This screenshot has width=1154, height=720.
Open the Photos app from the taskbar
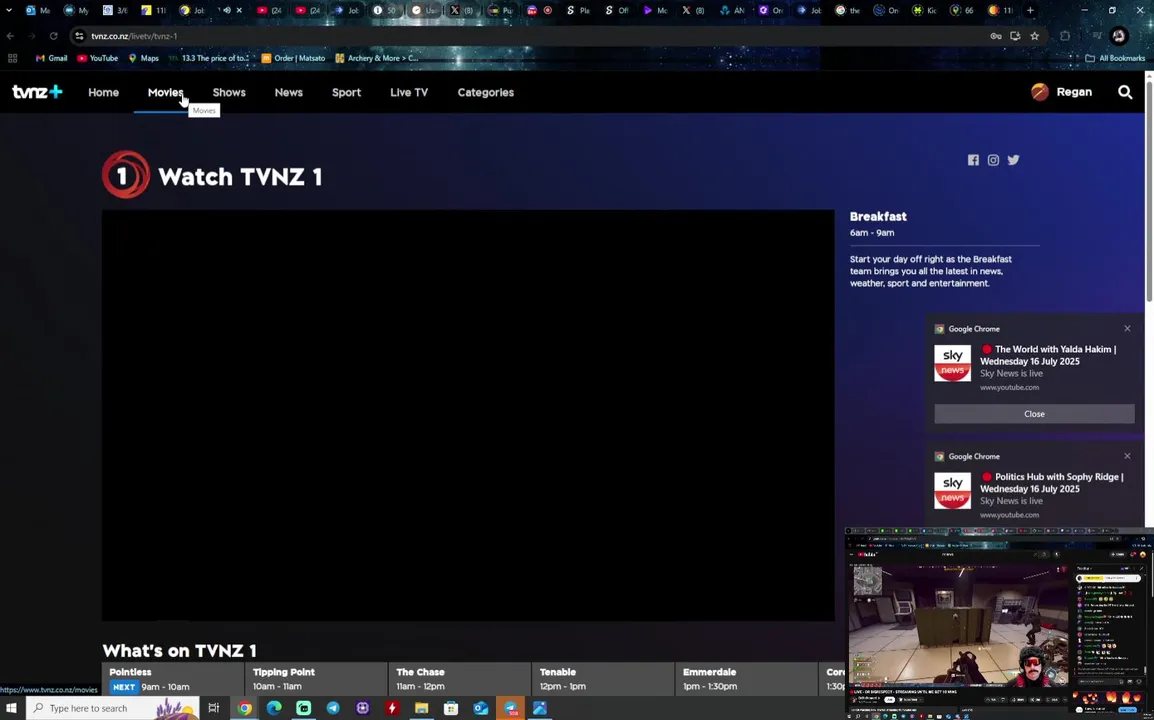(539, 708)
